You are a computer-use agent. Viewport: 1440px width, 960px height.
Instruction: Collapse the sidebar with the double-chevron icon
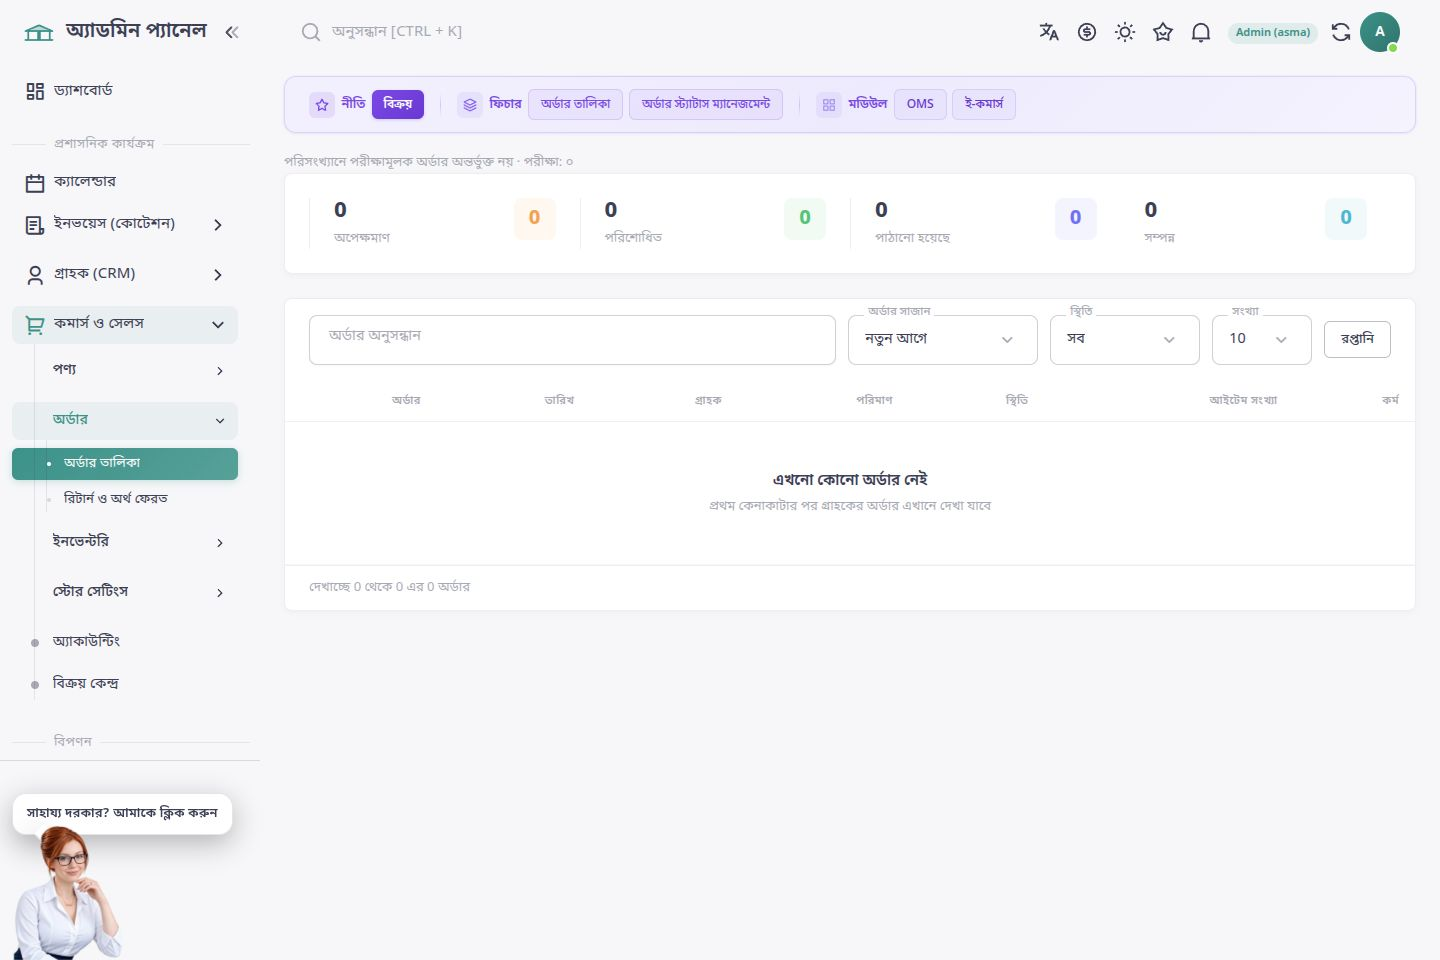click(x=232, y=32)
